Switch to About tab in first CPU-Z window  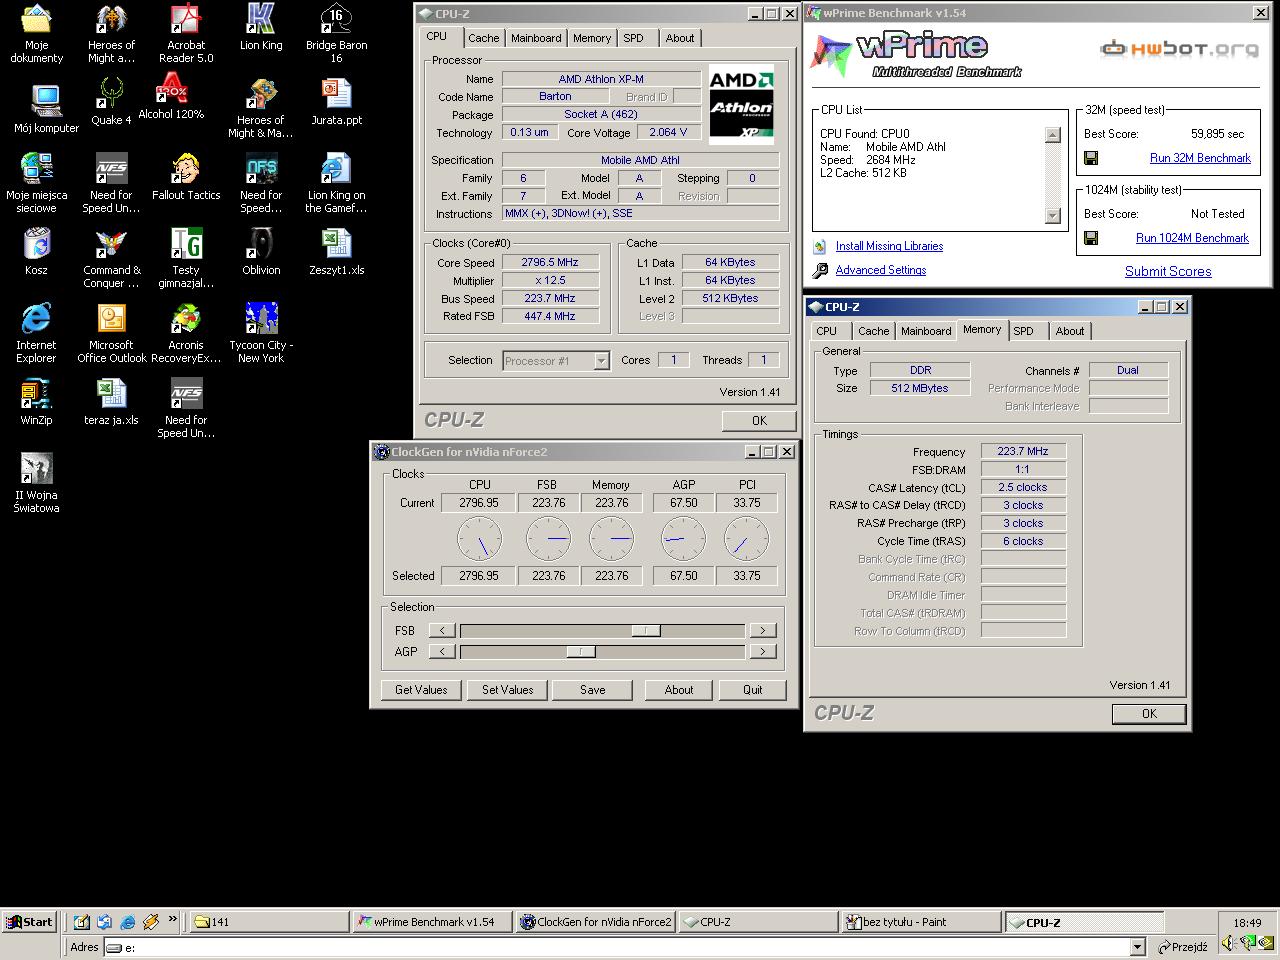(680, 38)
